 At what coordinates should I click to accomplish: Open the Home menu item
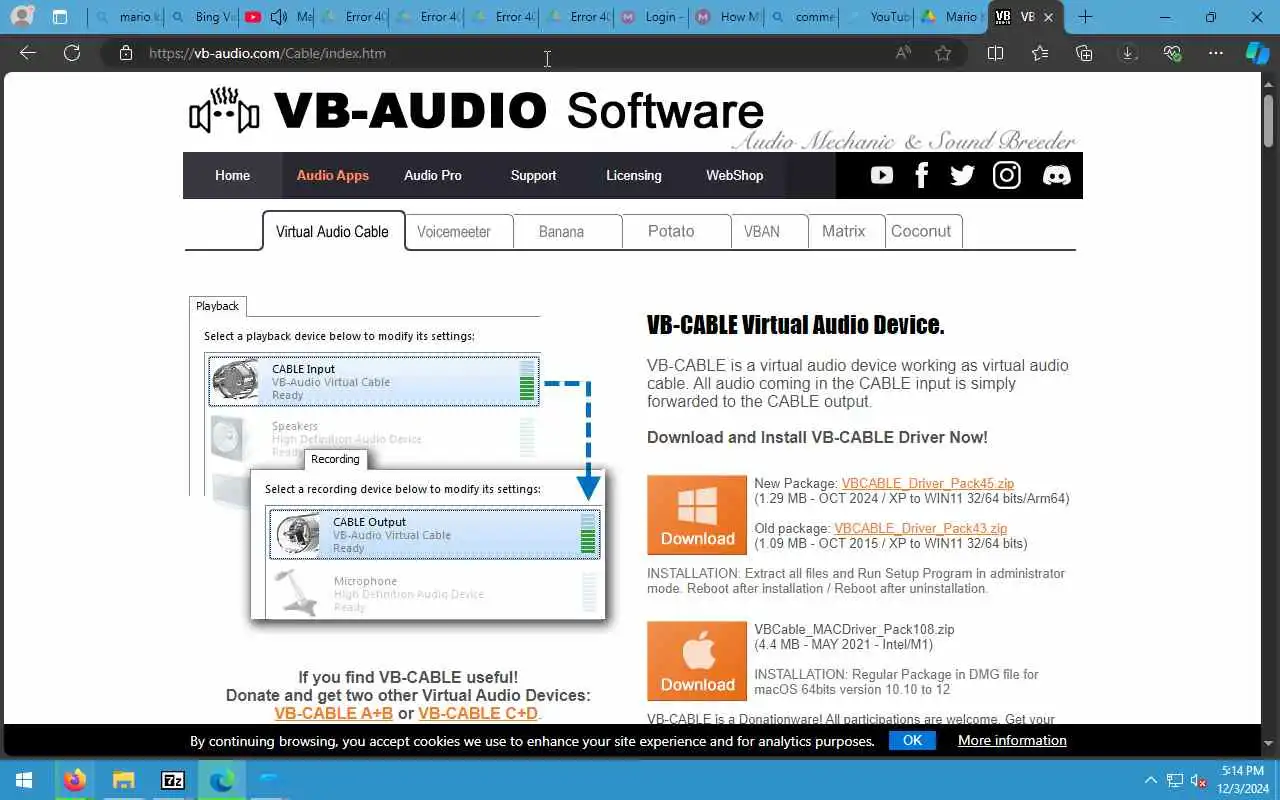232,175
